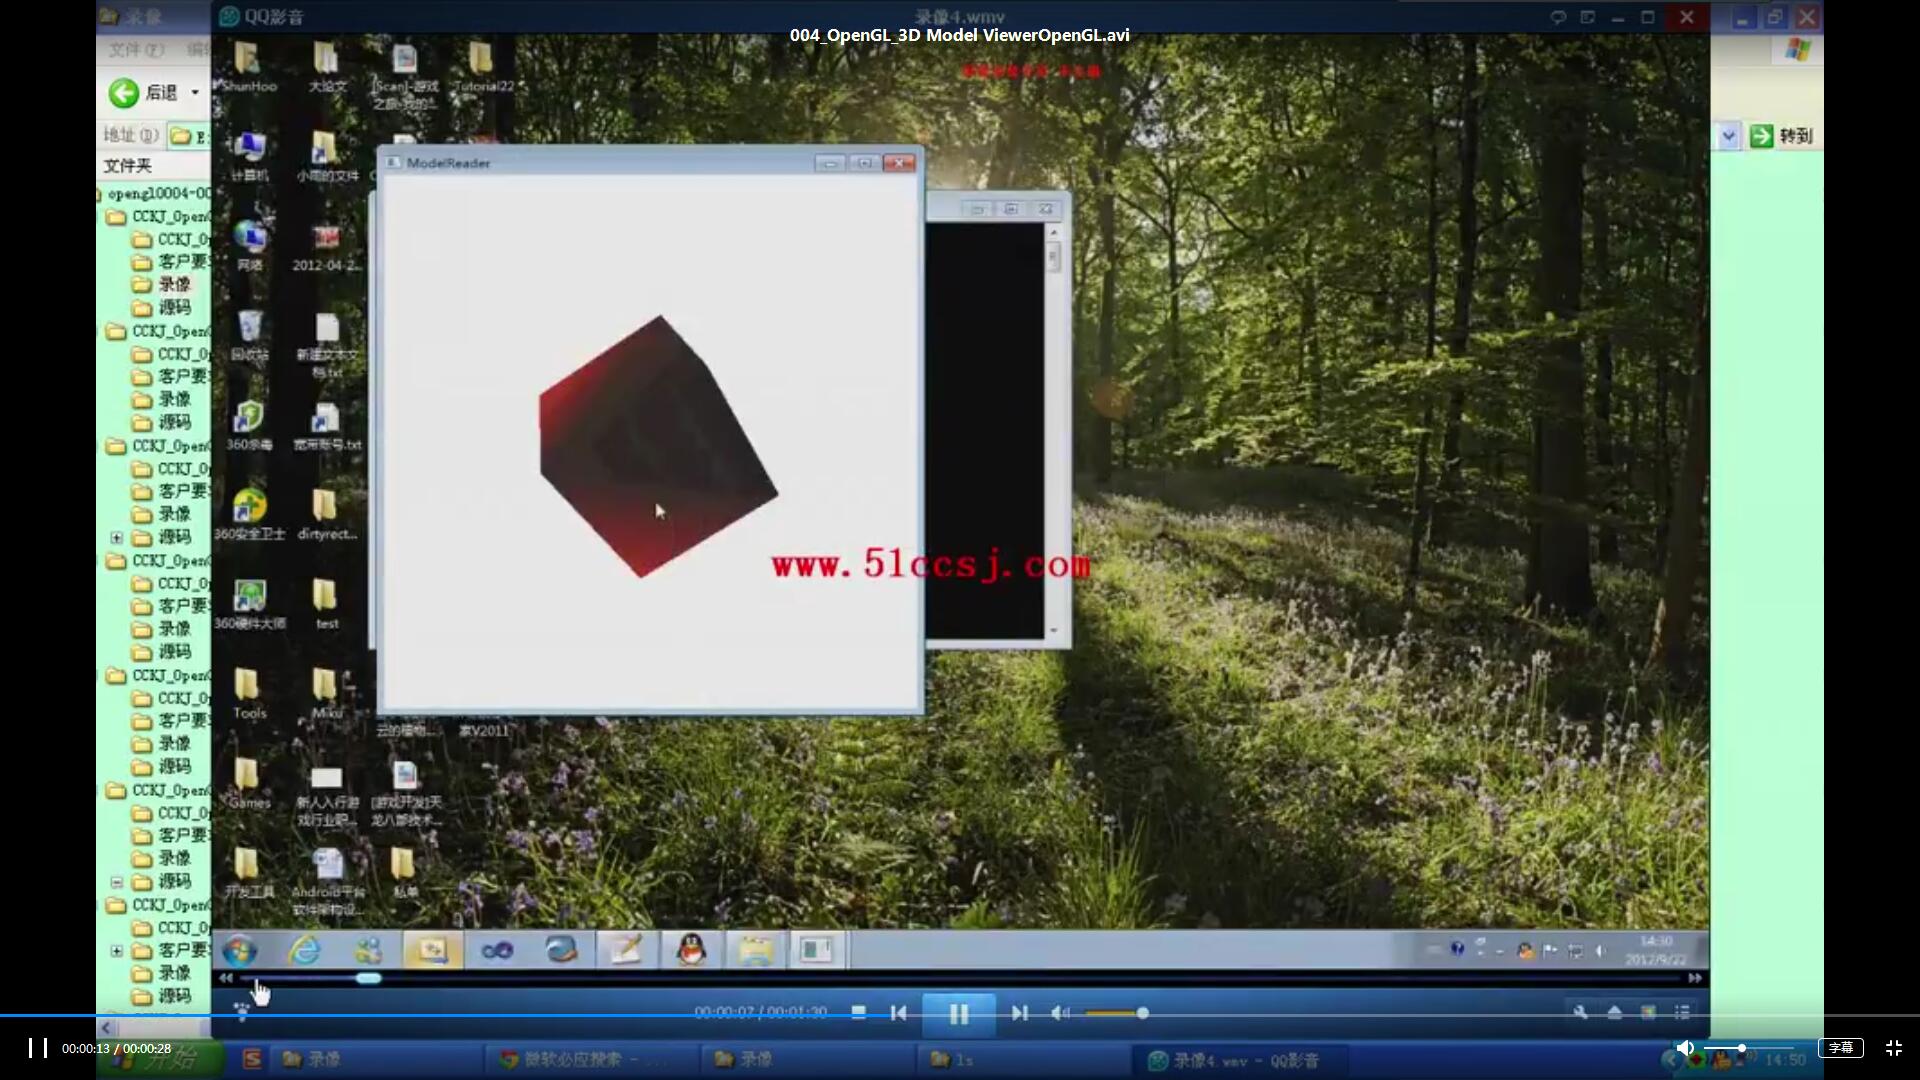Switch to 录像4.wmv QQ影音 taskbar button
The height and width of the screenshot is (1080, 1920).
pos(1238,1060)
